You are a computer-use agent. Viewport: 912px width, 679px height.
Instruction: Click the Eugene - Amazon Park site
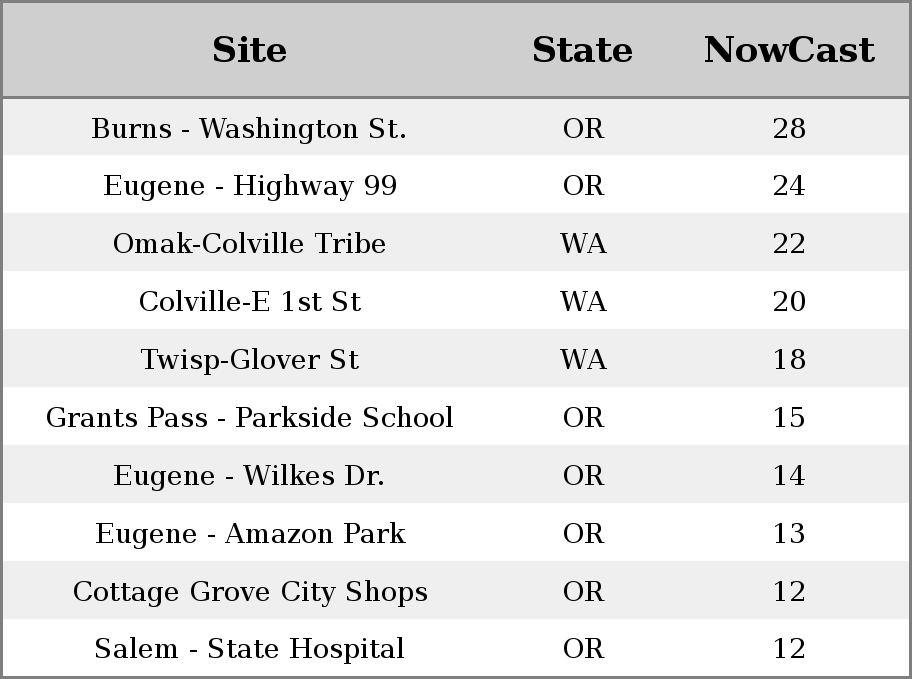click(x=250, y=534)
